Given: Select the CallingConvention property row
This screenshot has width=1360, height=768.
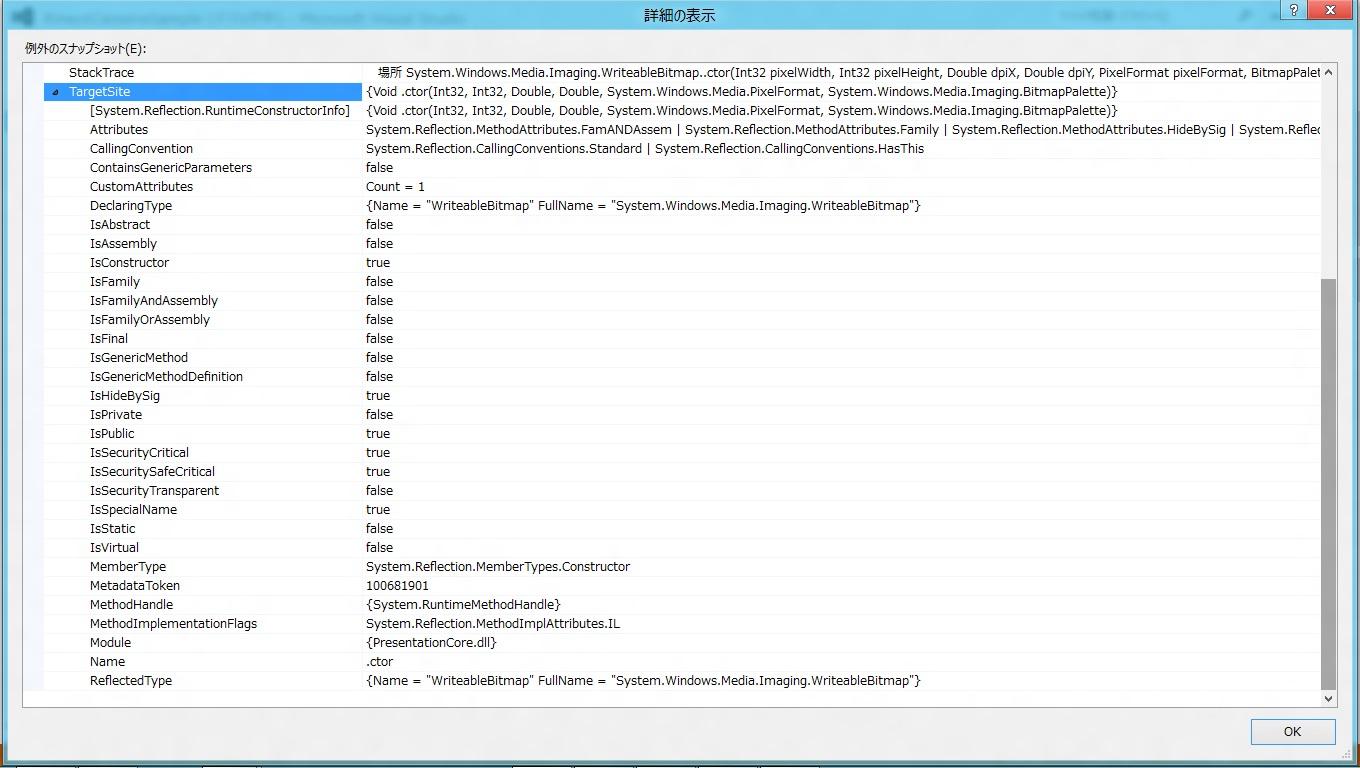Looking at the screenshot, I should 683,149.
